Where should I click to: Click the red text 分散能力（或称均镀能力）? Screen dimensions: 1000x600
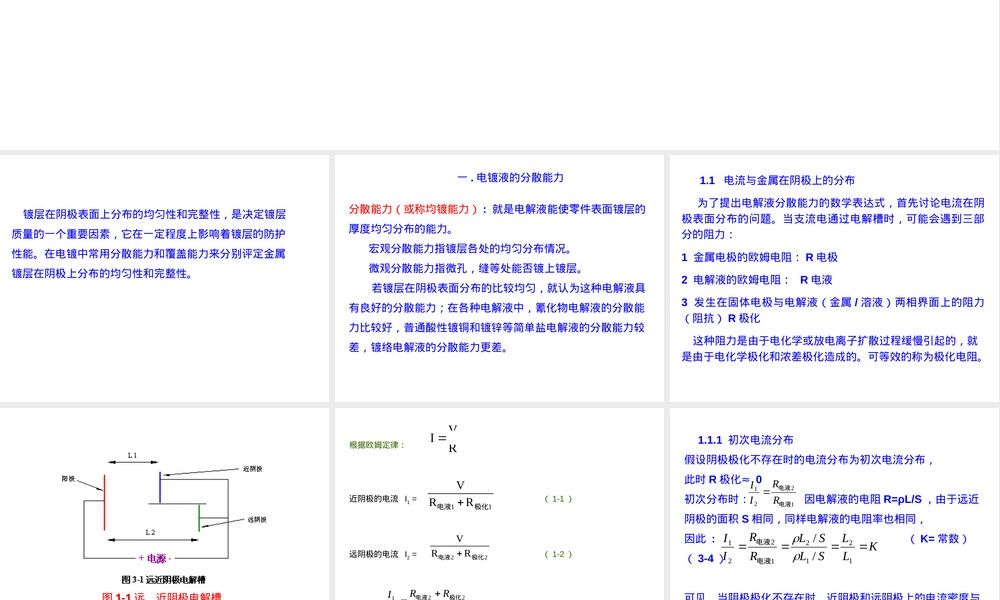point(413,209)
